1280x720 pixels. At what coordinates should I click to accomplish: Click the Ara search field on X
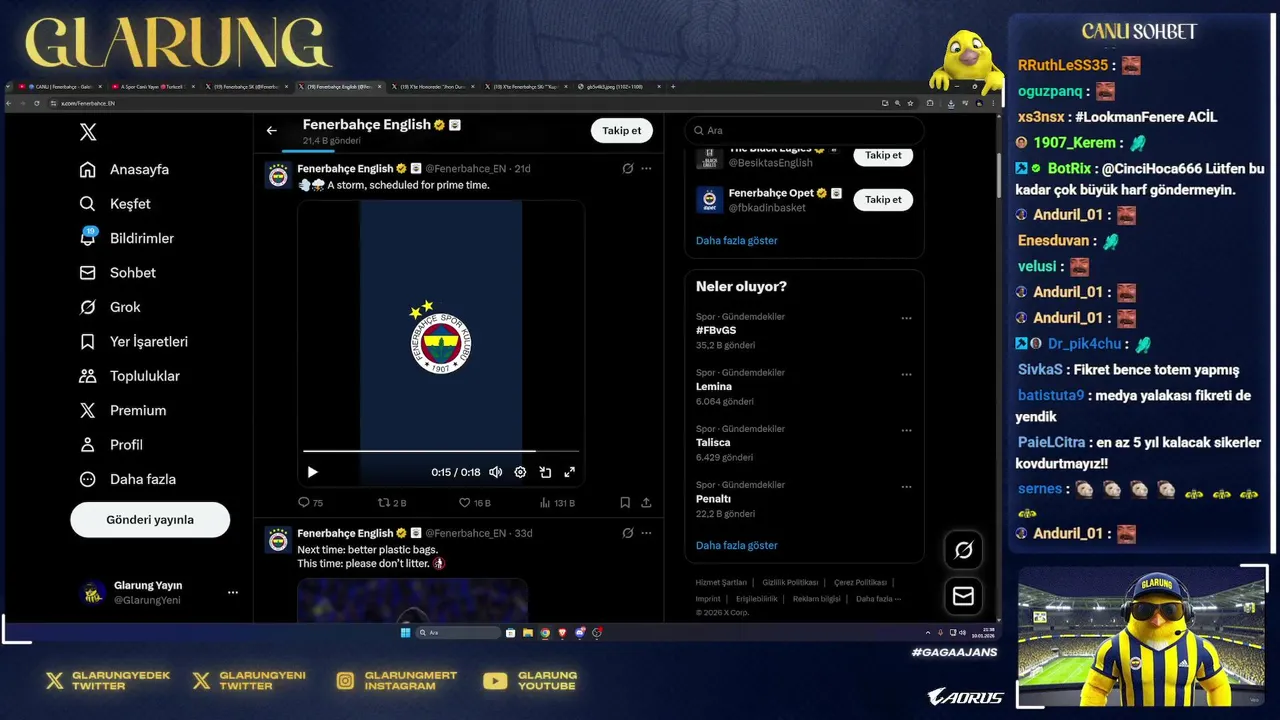tap(804, 130)
